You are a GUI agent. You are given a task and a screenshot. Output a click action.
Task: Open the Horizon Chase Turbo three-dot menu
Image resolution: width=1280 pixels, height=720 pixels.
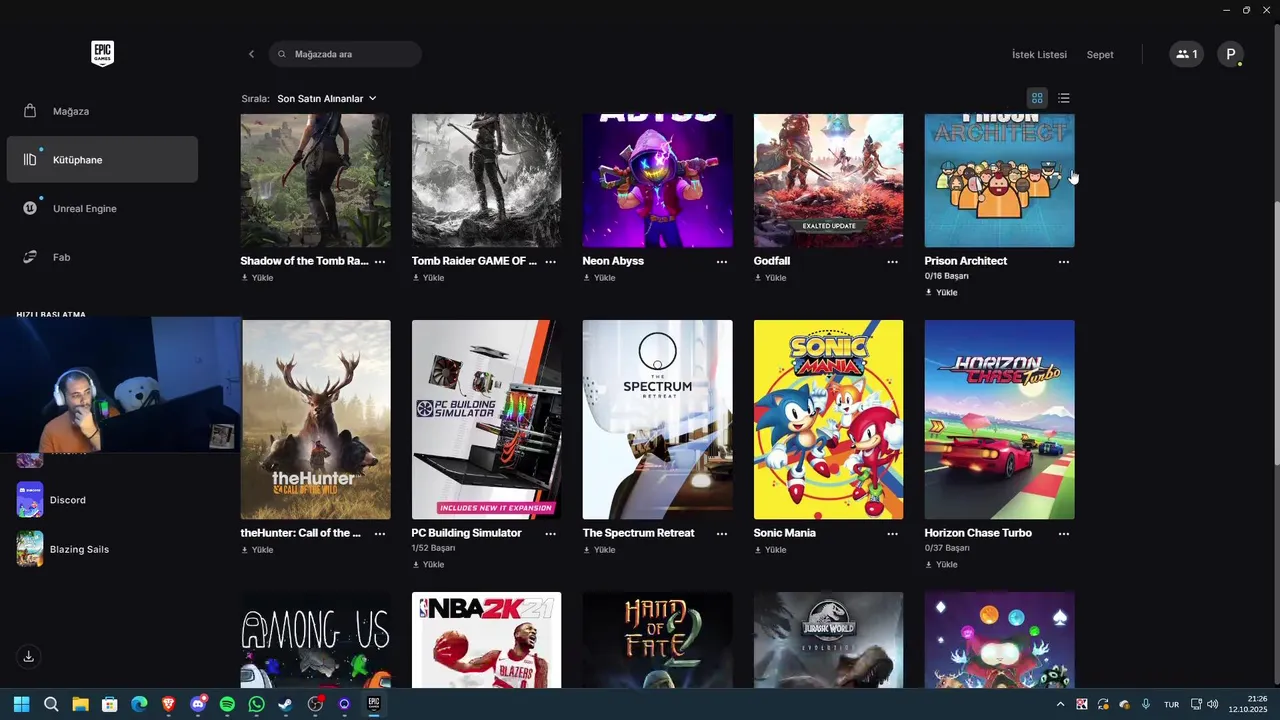tap(1064, 533)
